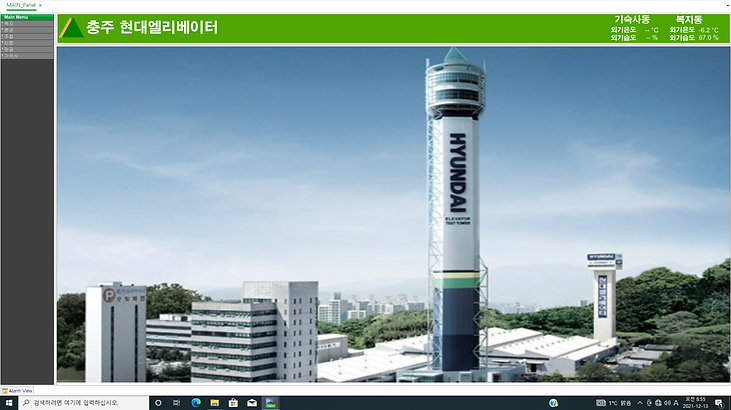The image size is (731, 410).
Task: Open Cortana from the taskbar
Action: point(158,403)
